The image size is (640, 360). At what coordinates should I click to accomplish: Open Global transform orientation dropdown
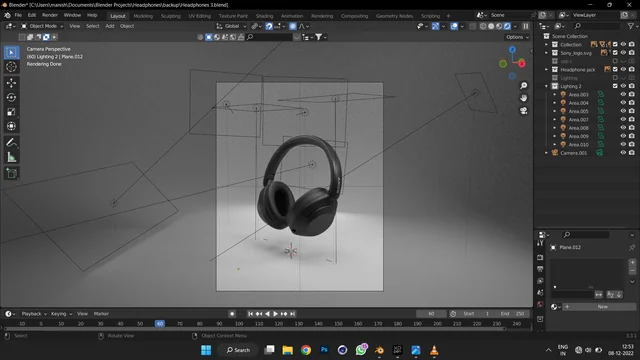(231, 26)
